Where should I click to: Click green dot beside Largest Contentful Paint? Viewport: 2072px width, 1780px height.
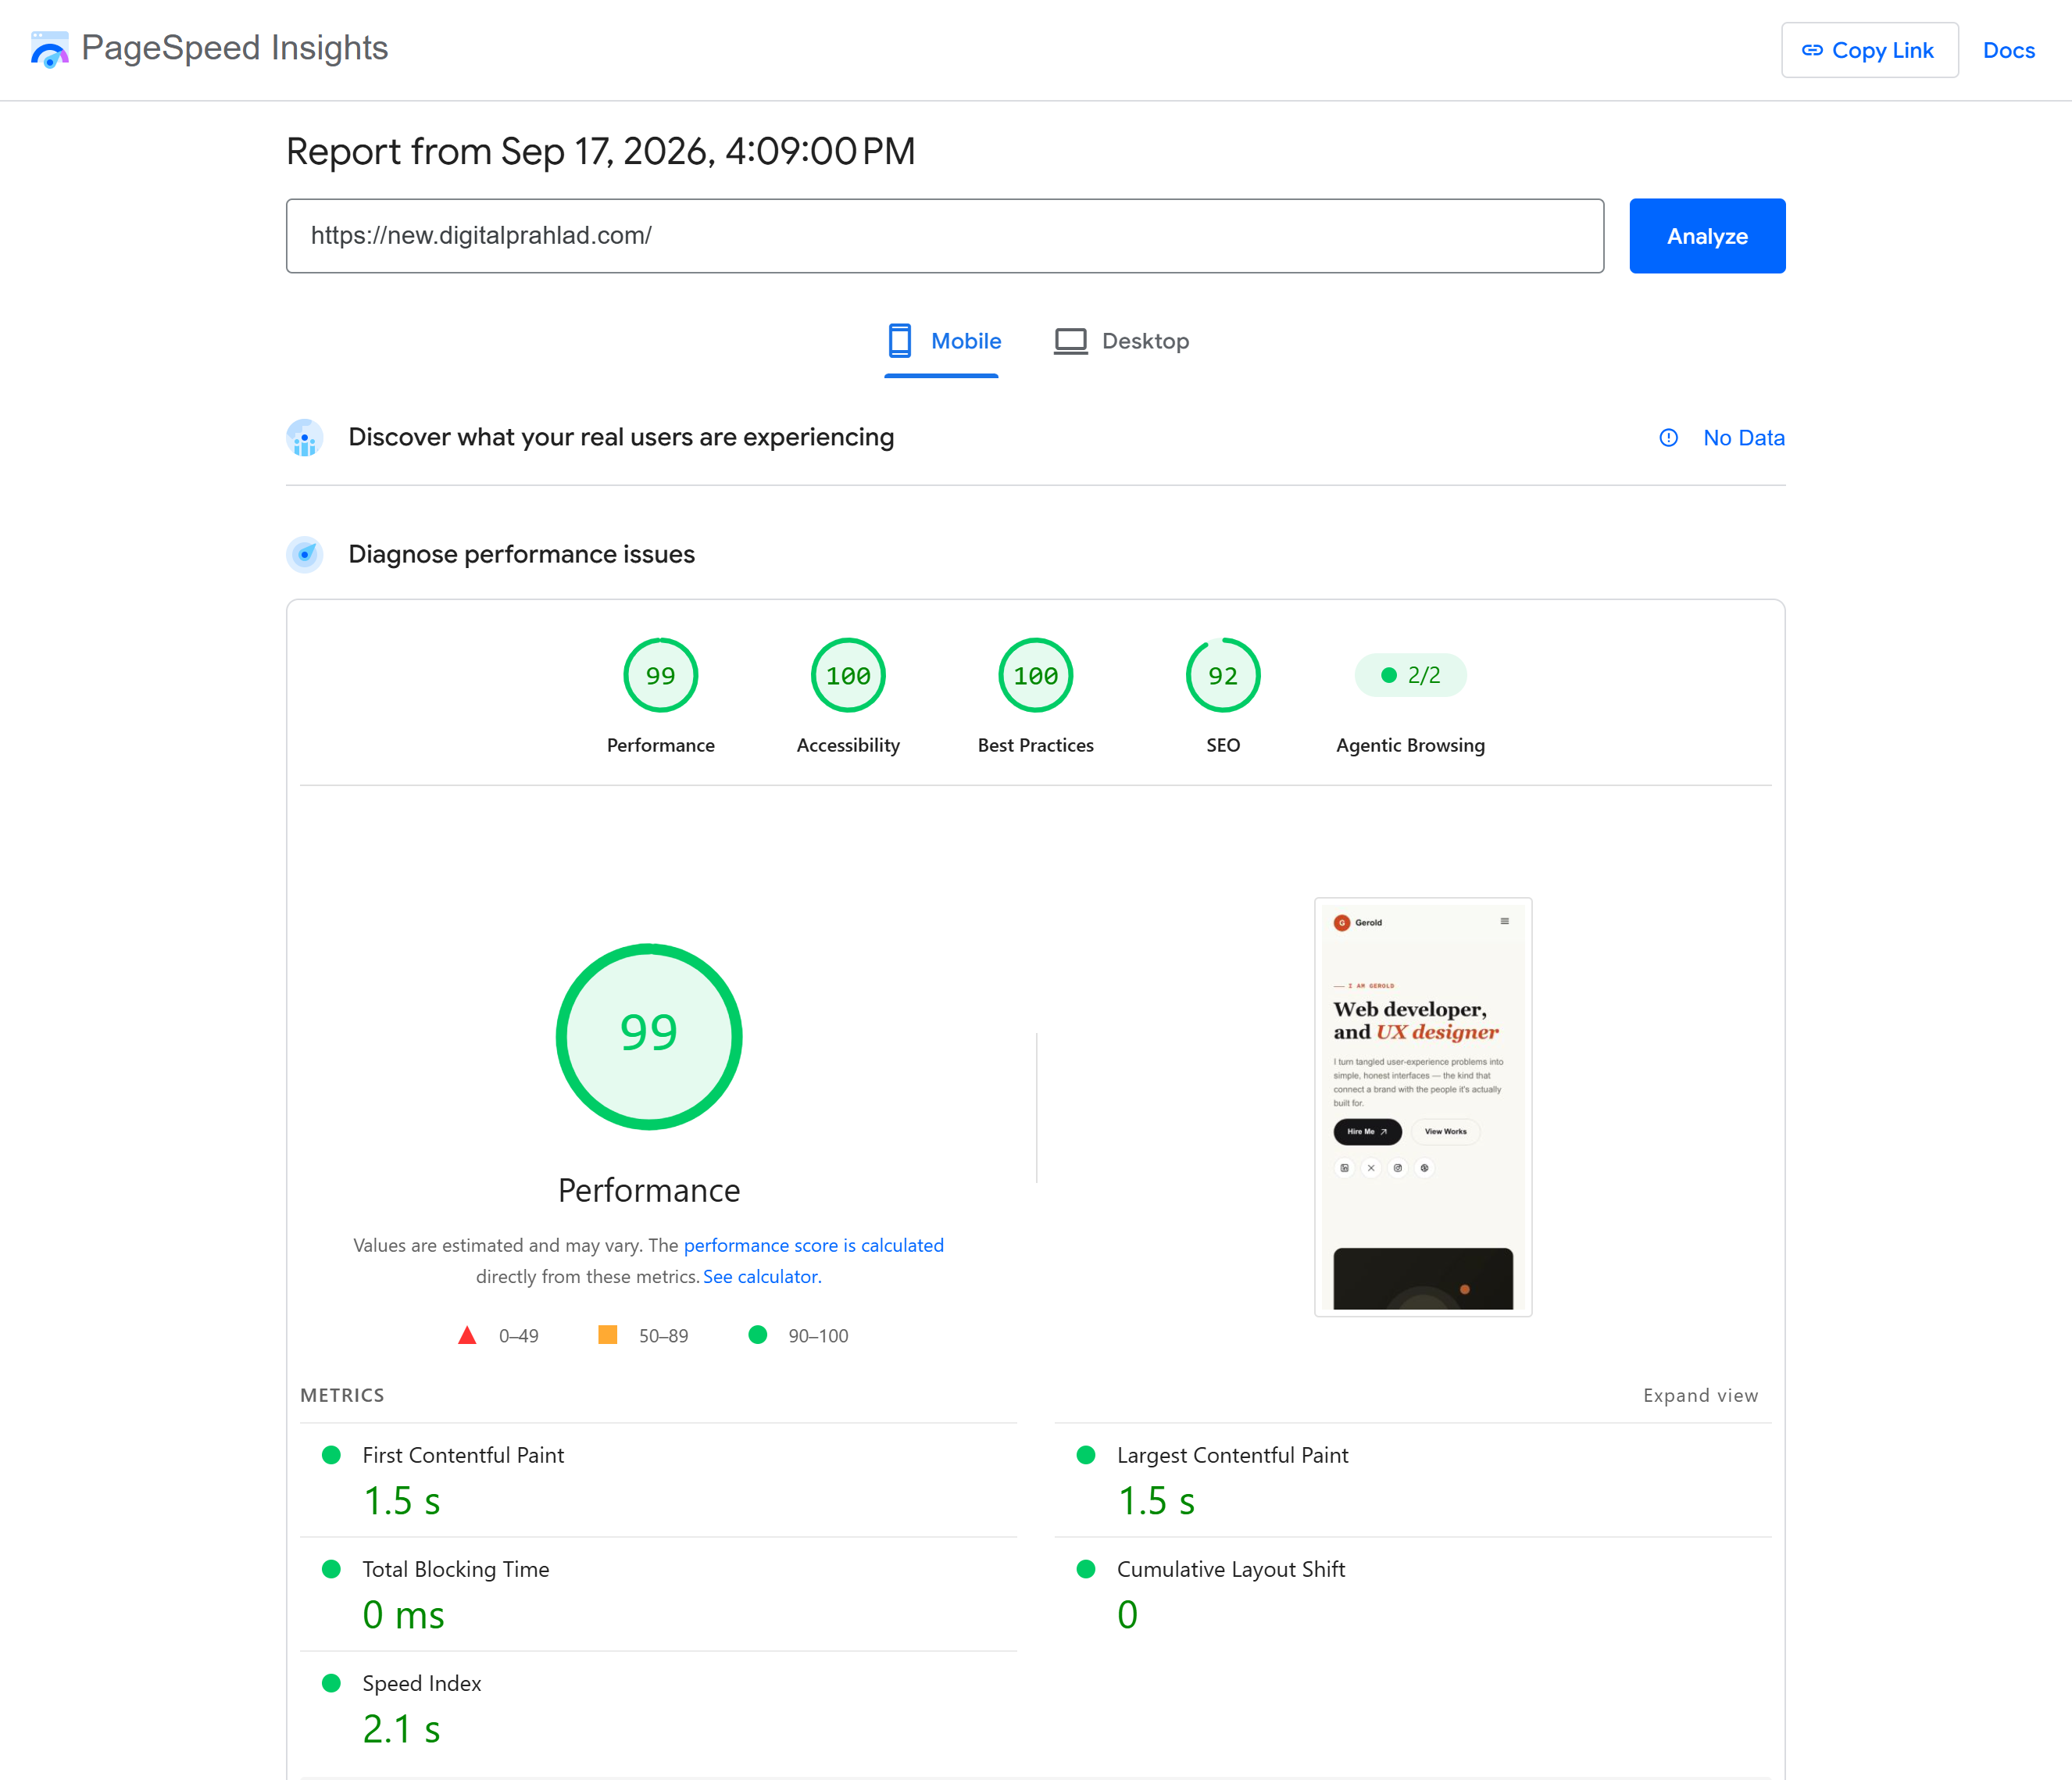click(1086, 1455)
